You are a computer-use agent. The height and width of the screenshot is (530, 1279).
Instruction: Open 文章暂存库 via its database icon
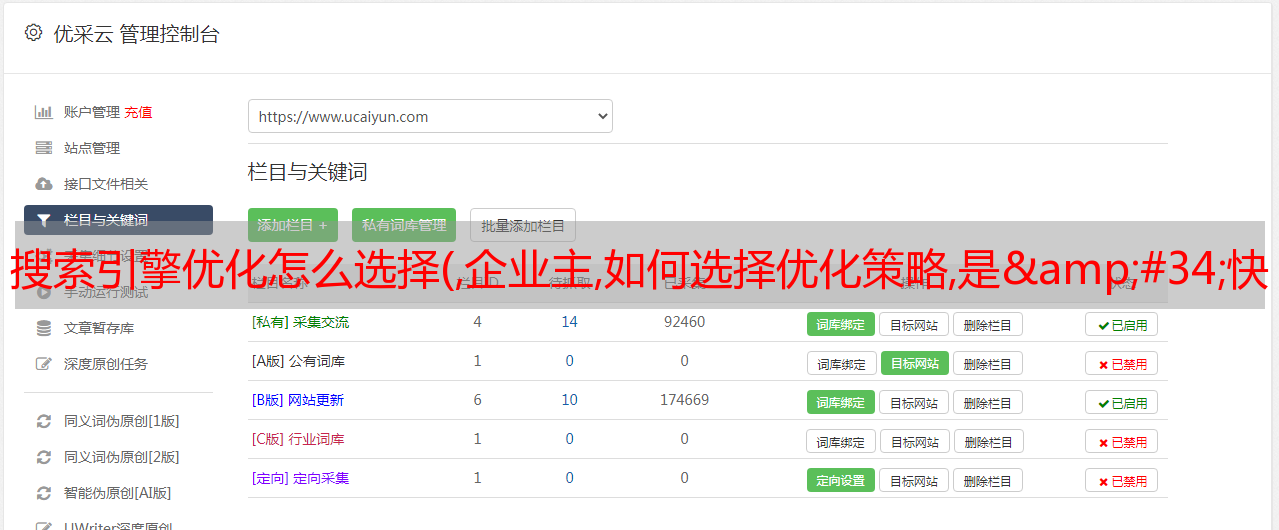click(x=43, y=328)
